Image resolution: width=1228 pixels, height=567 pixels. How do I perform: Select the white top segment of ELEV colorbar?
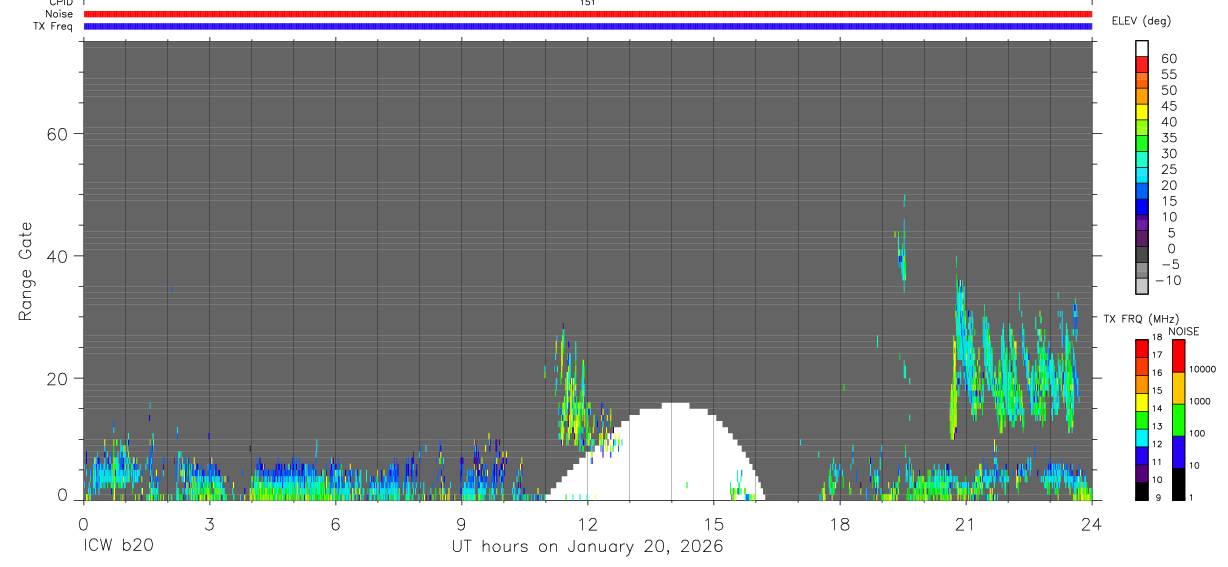pyautogui.click(x=1142, y=47)
